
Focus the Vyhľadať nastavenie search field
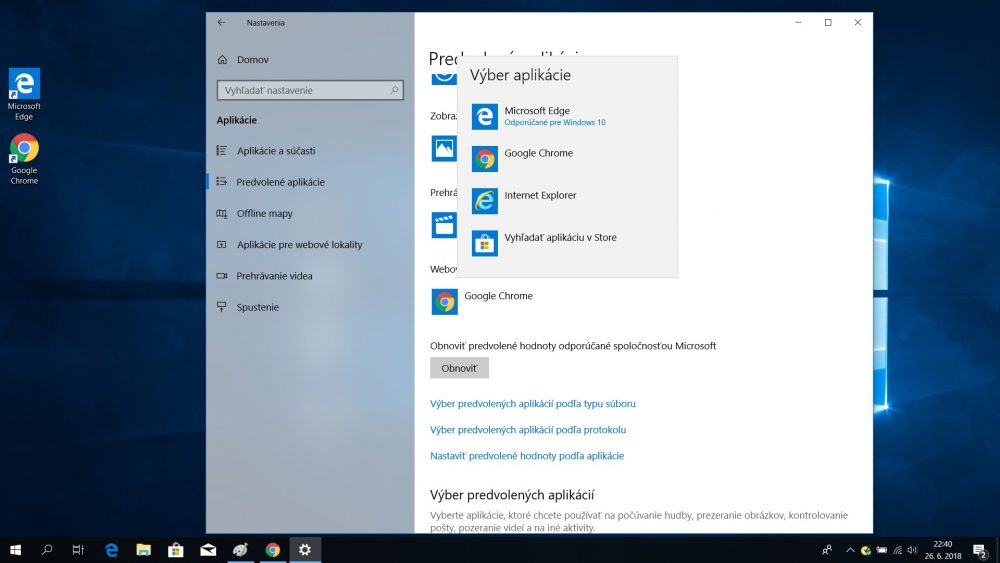pyautogui.click(x=310, y=91)
